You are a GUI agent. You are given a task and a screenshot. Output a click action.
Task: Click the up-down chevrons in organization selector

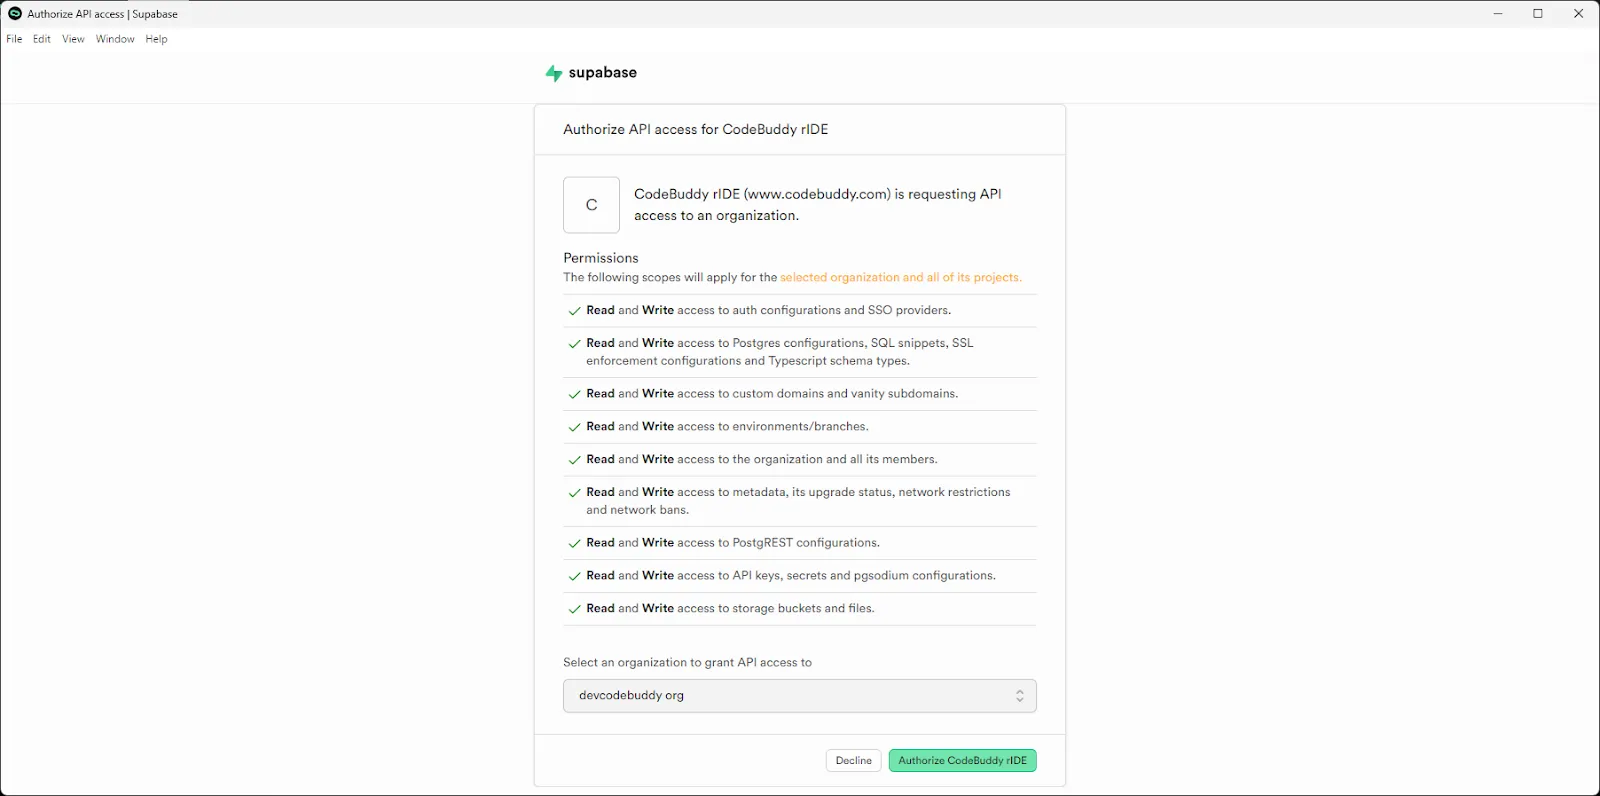click(1020, 696)
